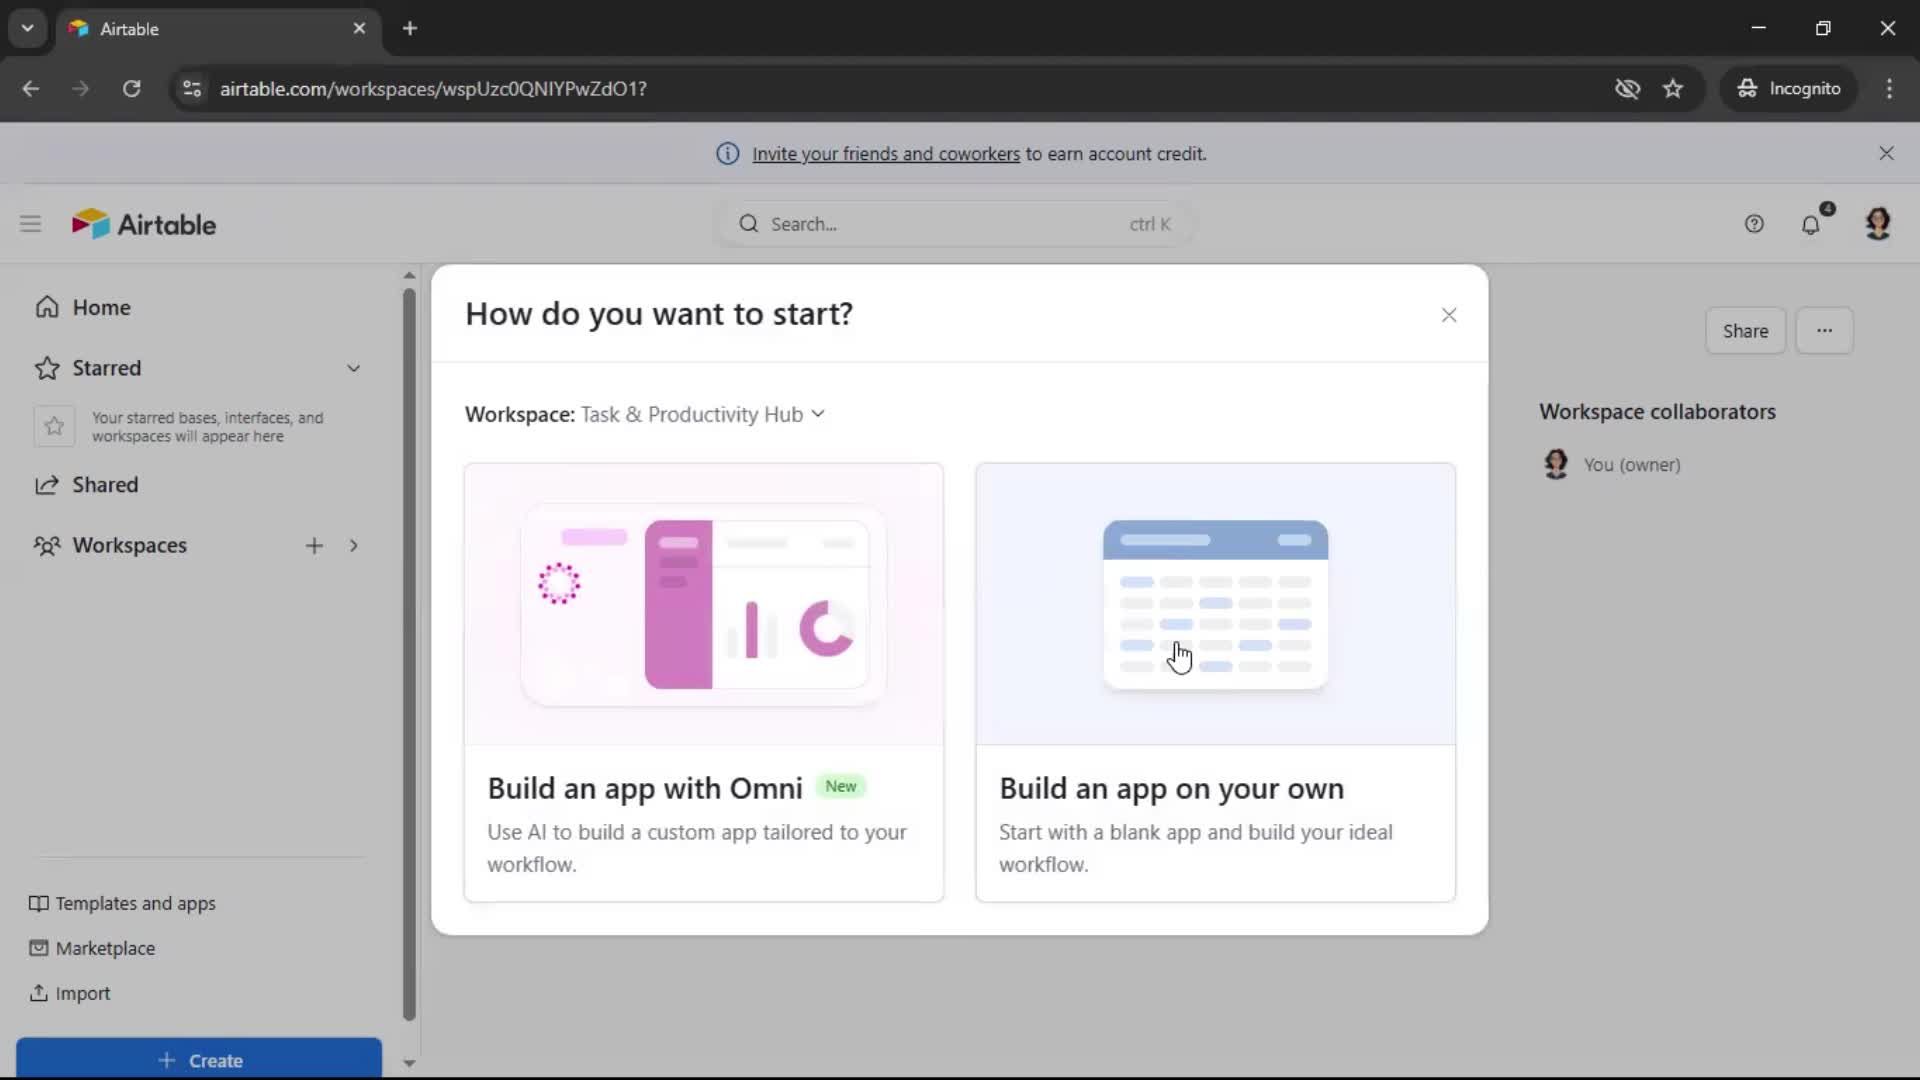Focus the Search field
The height and width of the screenshot is (1080, 1920).
(955, 224)
